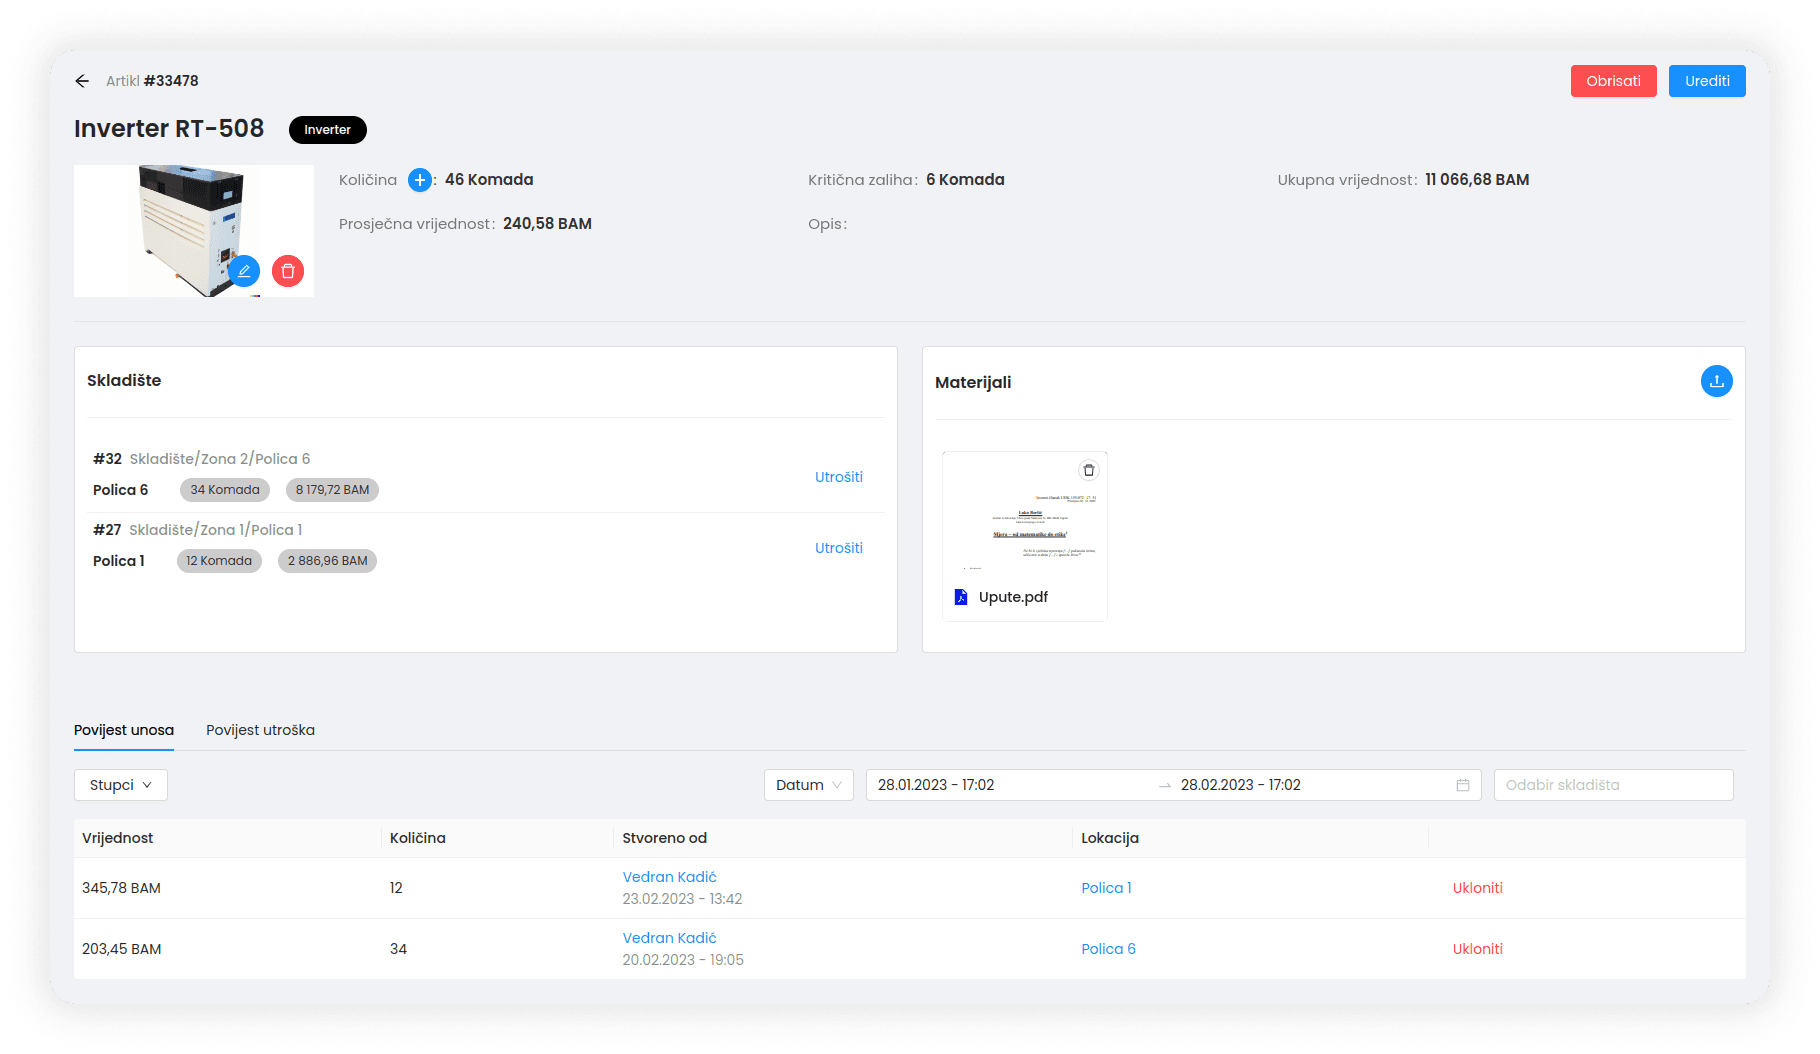This screenshot has width=1820, height=1054.
Task: Click the Artikl #33478 label
Action: (152, 81)
